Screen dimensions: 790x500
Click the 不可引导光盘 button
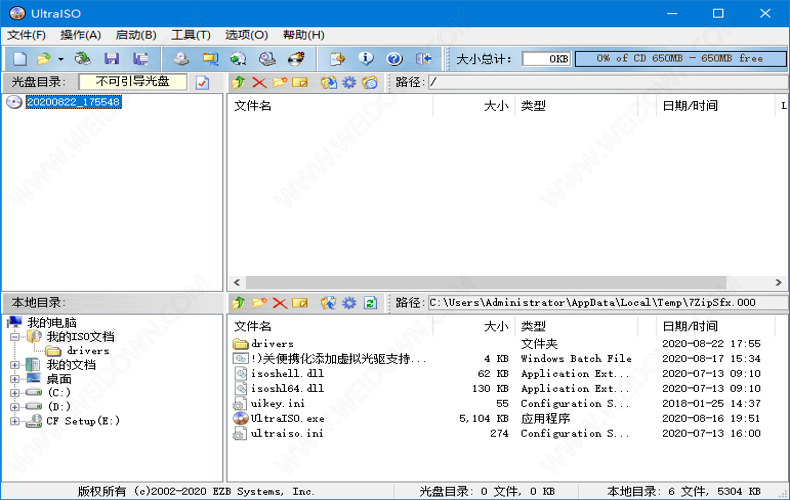click(132, 82)
